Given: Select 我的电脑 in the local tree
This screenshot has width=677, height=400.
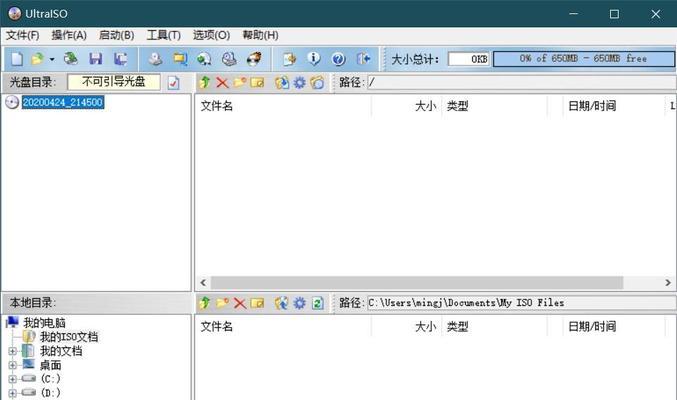Looking at the screenshot, I should (x=44, y=323).
